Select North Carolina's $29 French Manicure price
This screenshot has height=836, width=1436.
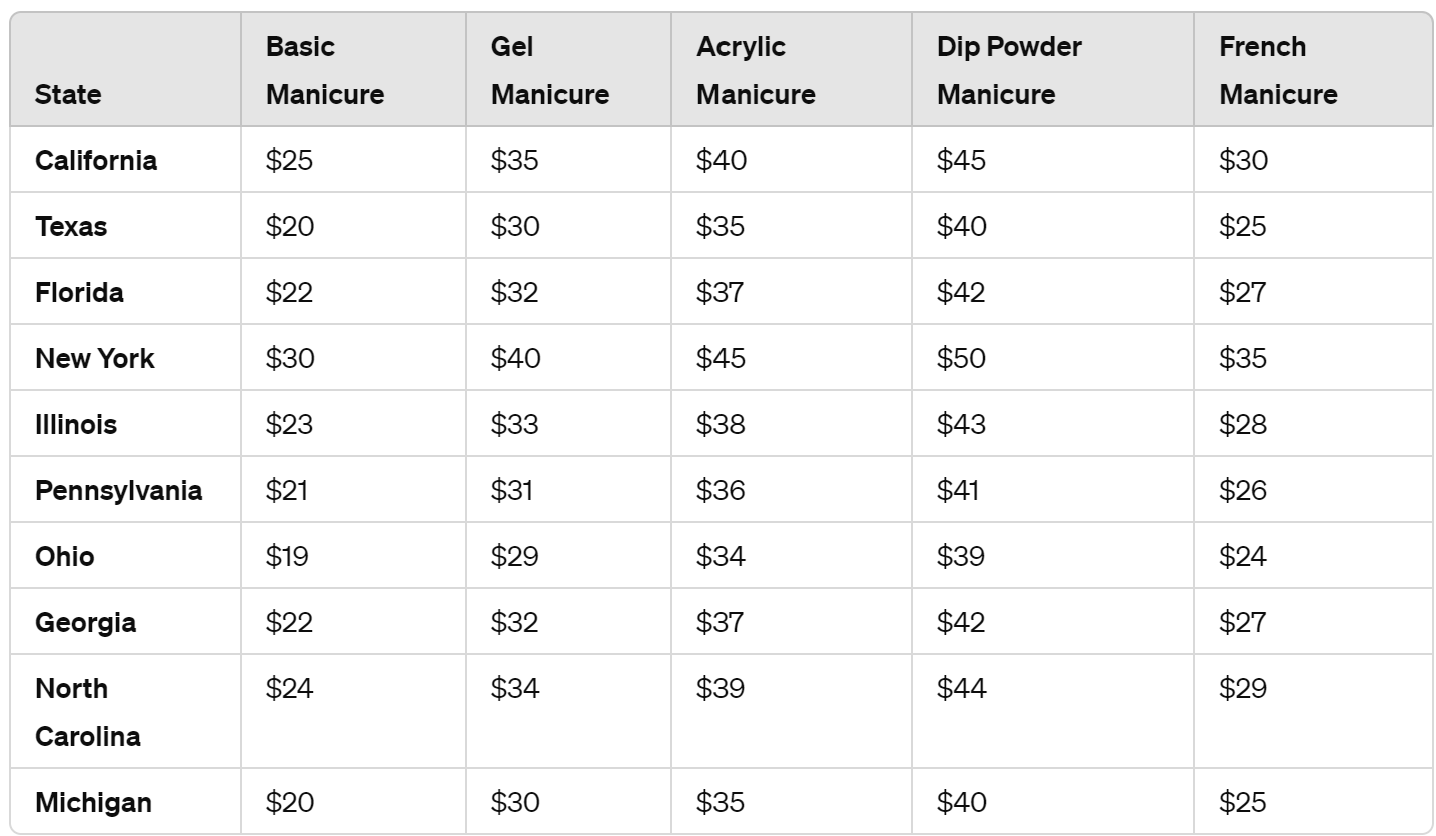1243,688
